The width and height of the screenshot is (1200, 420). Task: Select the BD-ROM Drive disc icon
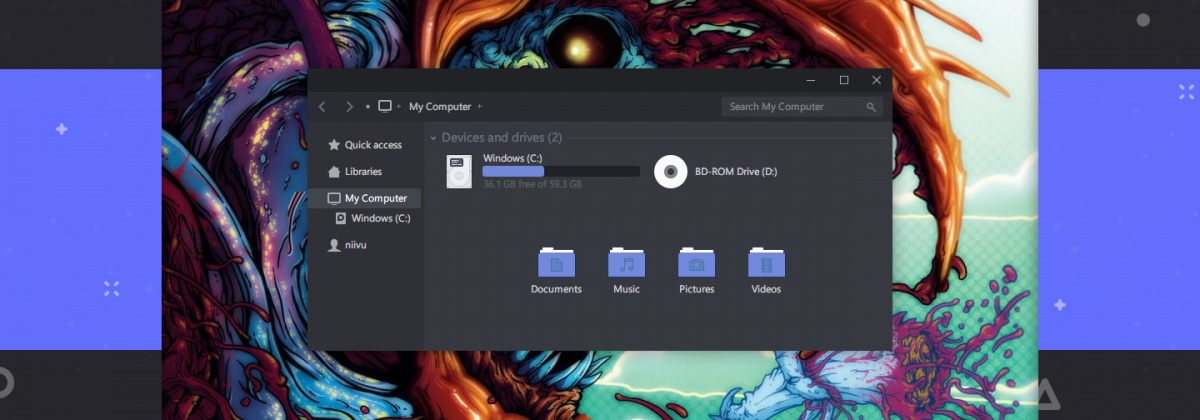(671, 172)
